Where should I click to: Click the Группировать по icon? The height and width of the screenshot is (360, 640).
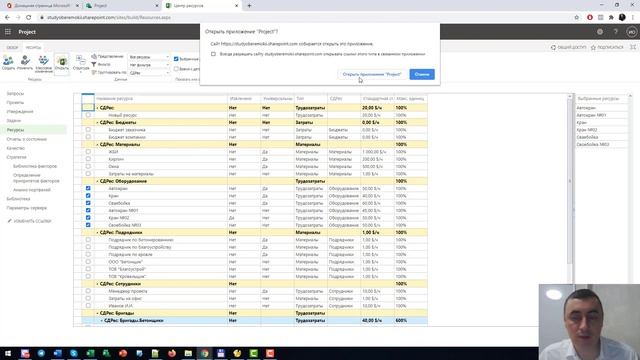[x=94, y=72]
